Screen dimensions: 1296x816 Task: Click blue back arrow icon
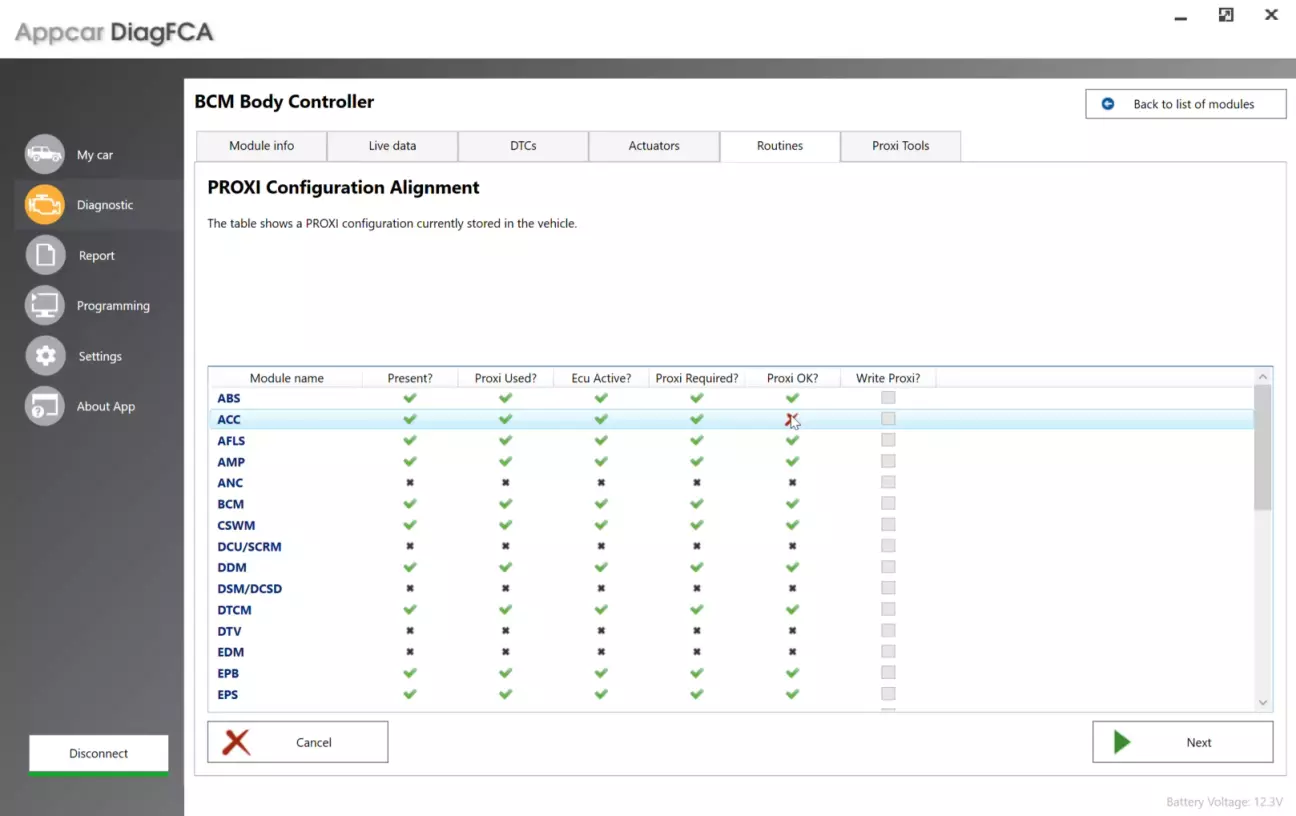coord(1108,104)
